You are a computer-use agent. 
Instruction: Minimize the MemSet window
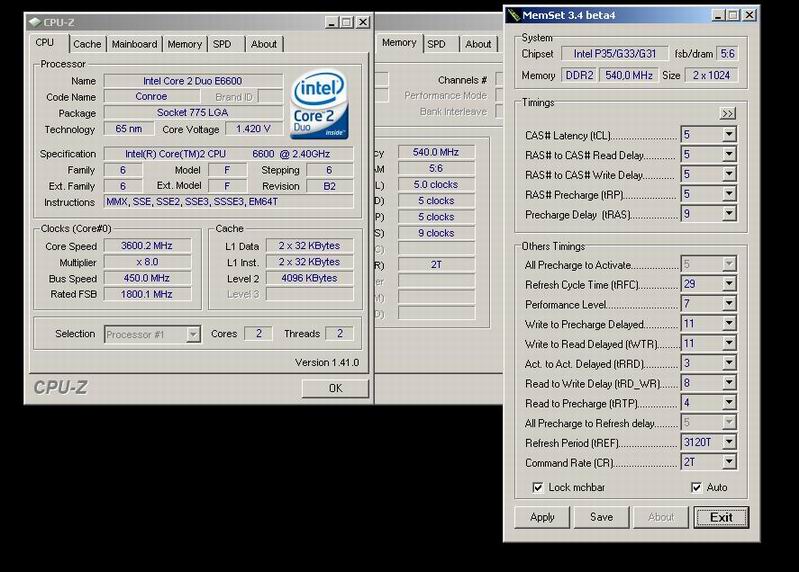718,15
